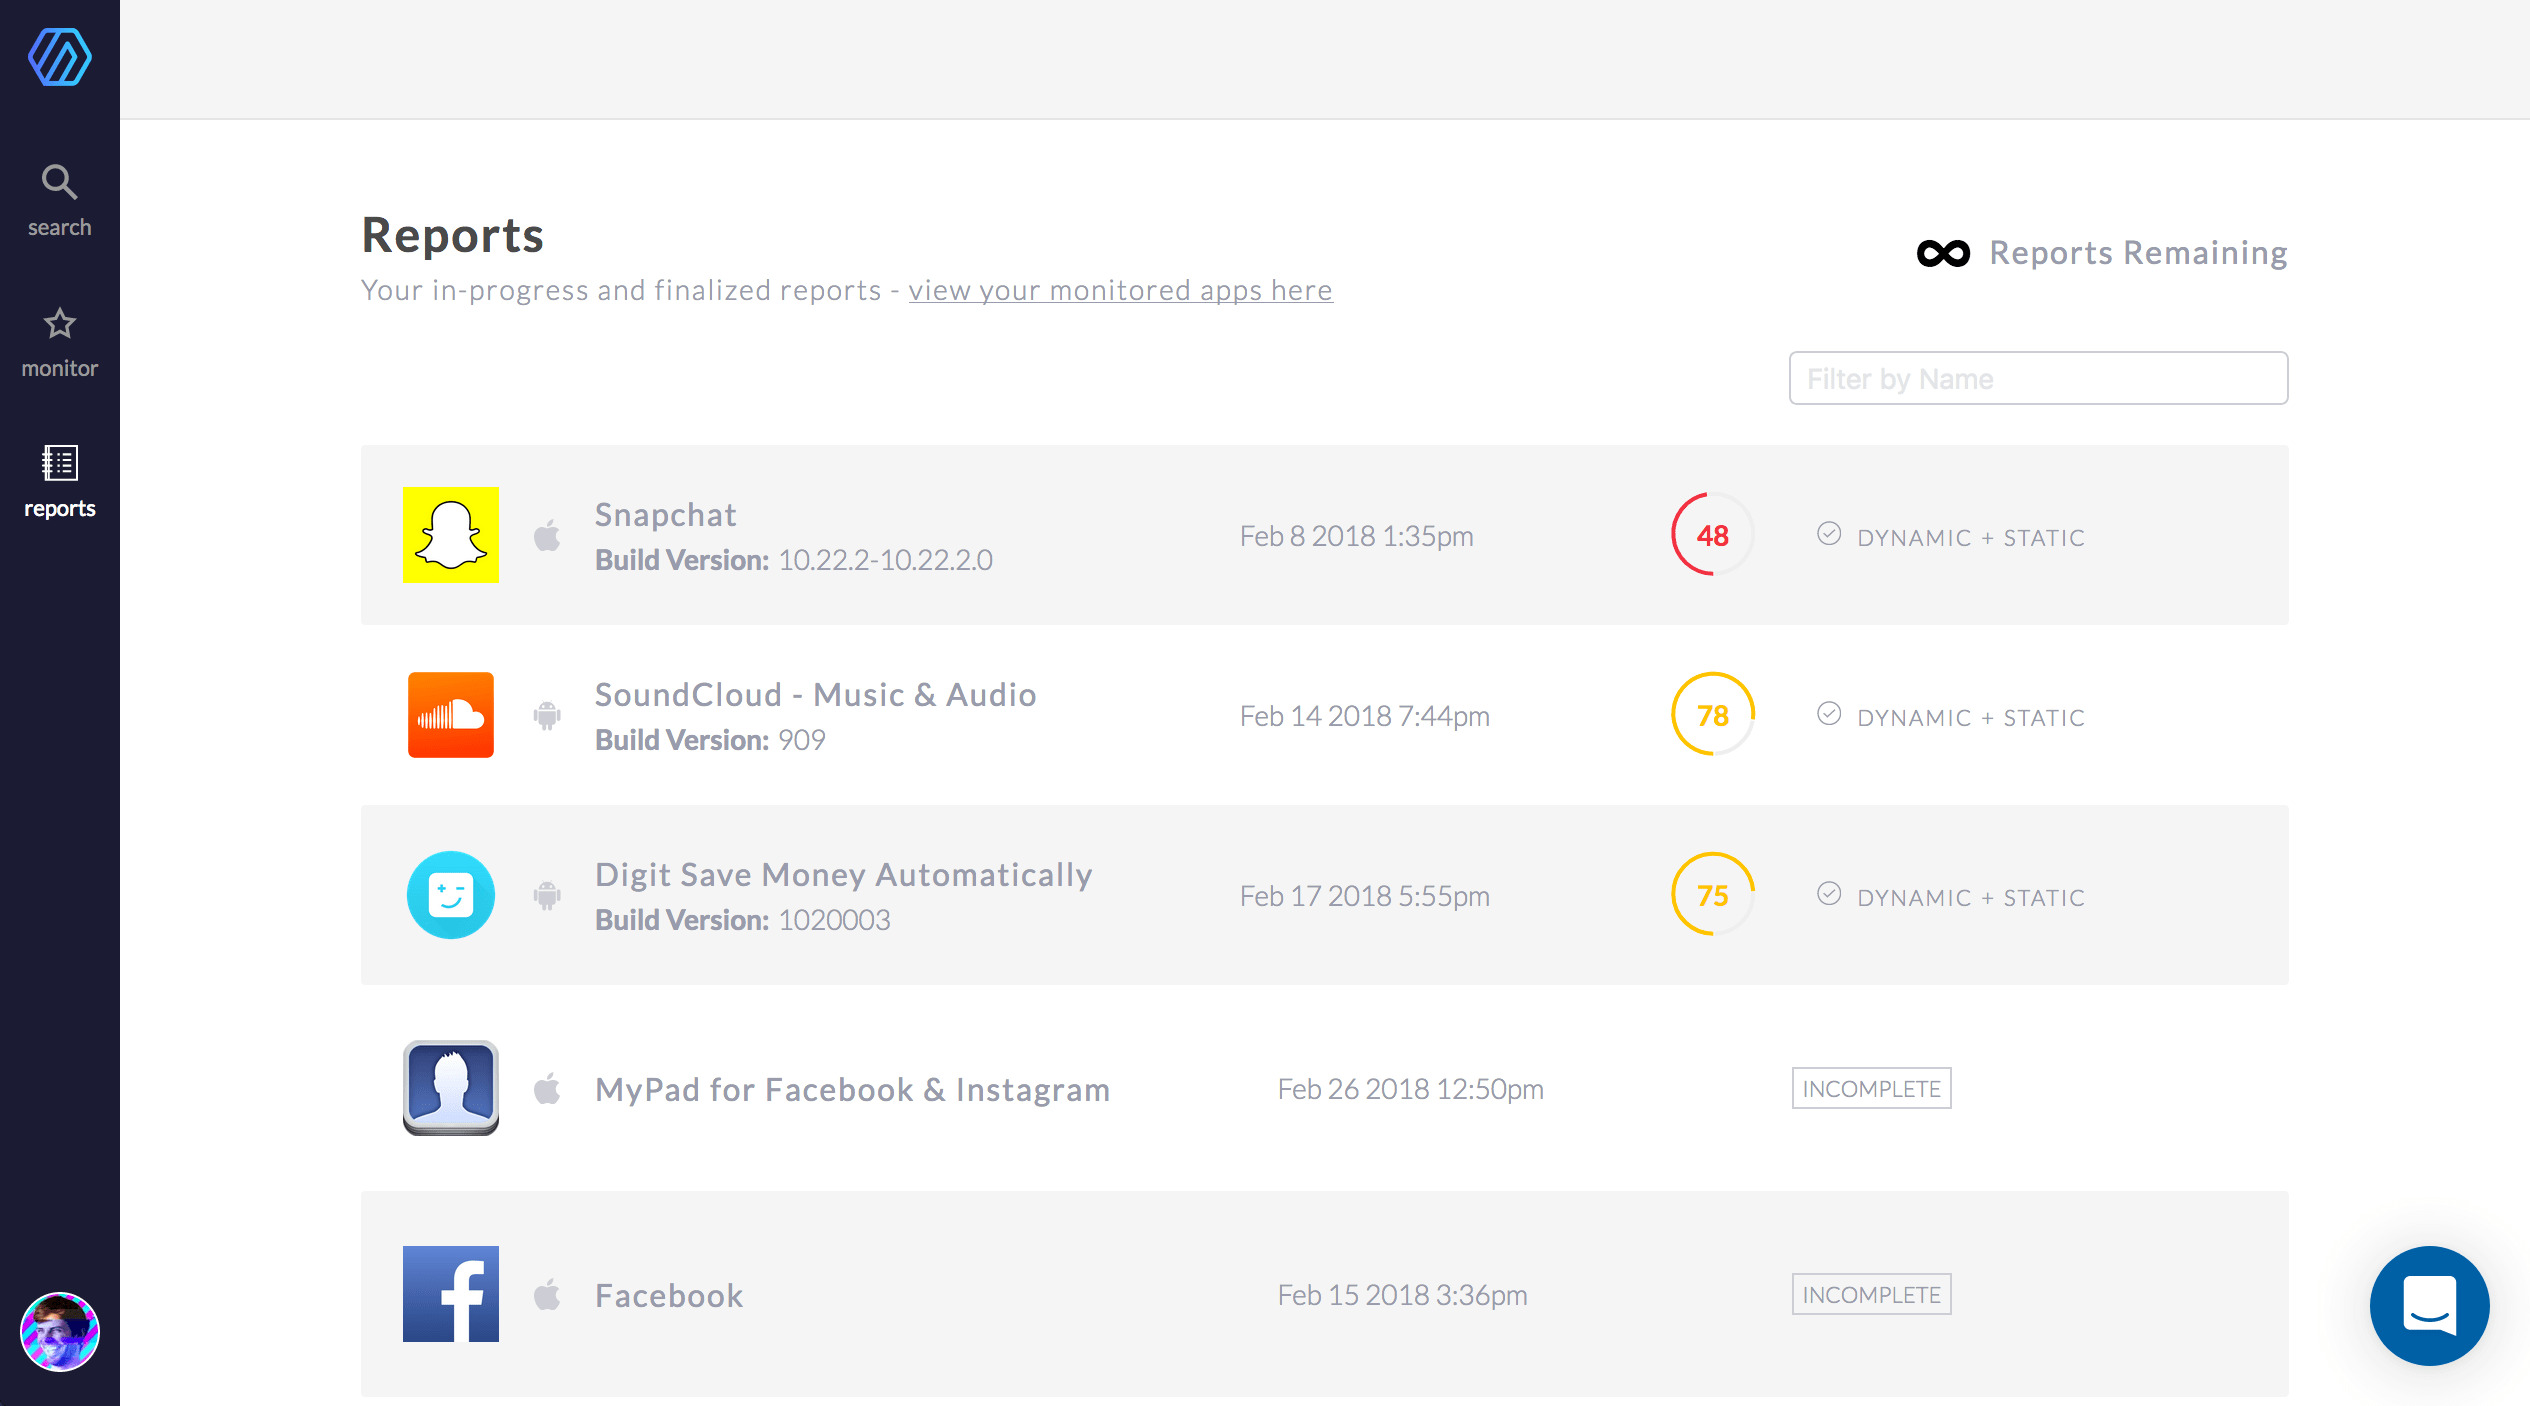The width and height of the screenshot is (2530, 1406).
Task: Open the monitor star icon
Action: (x=60, y=324)
